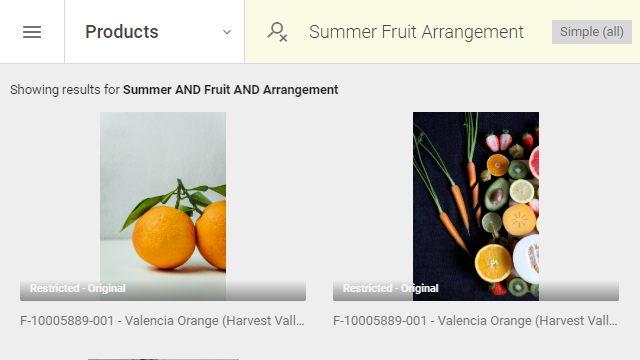Click the avocado half in the fruit photo

[496, 195]
